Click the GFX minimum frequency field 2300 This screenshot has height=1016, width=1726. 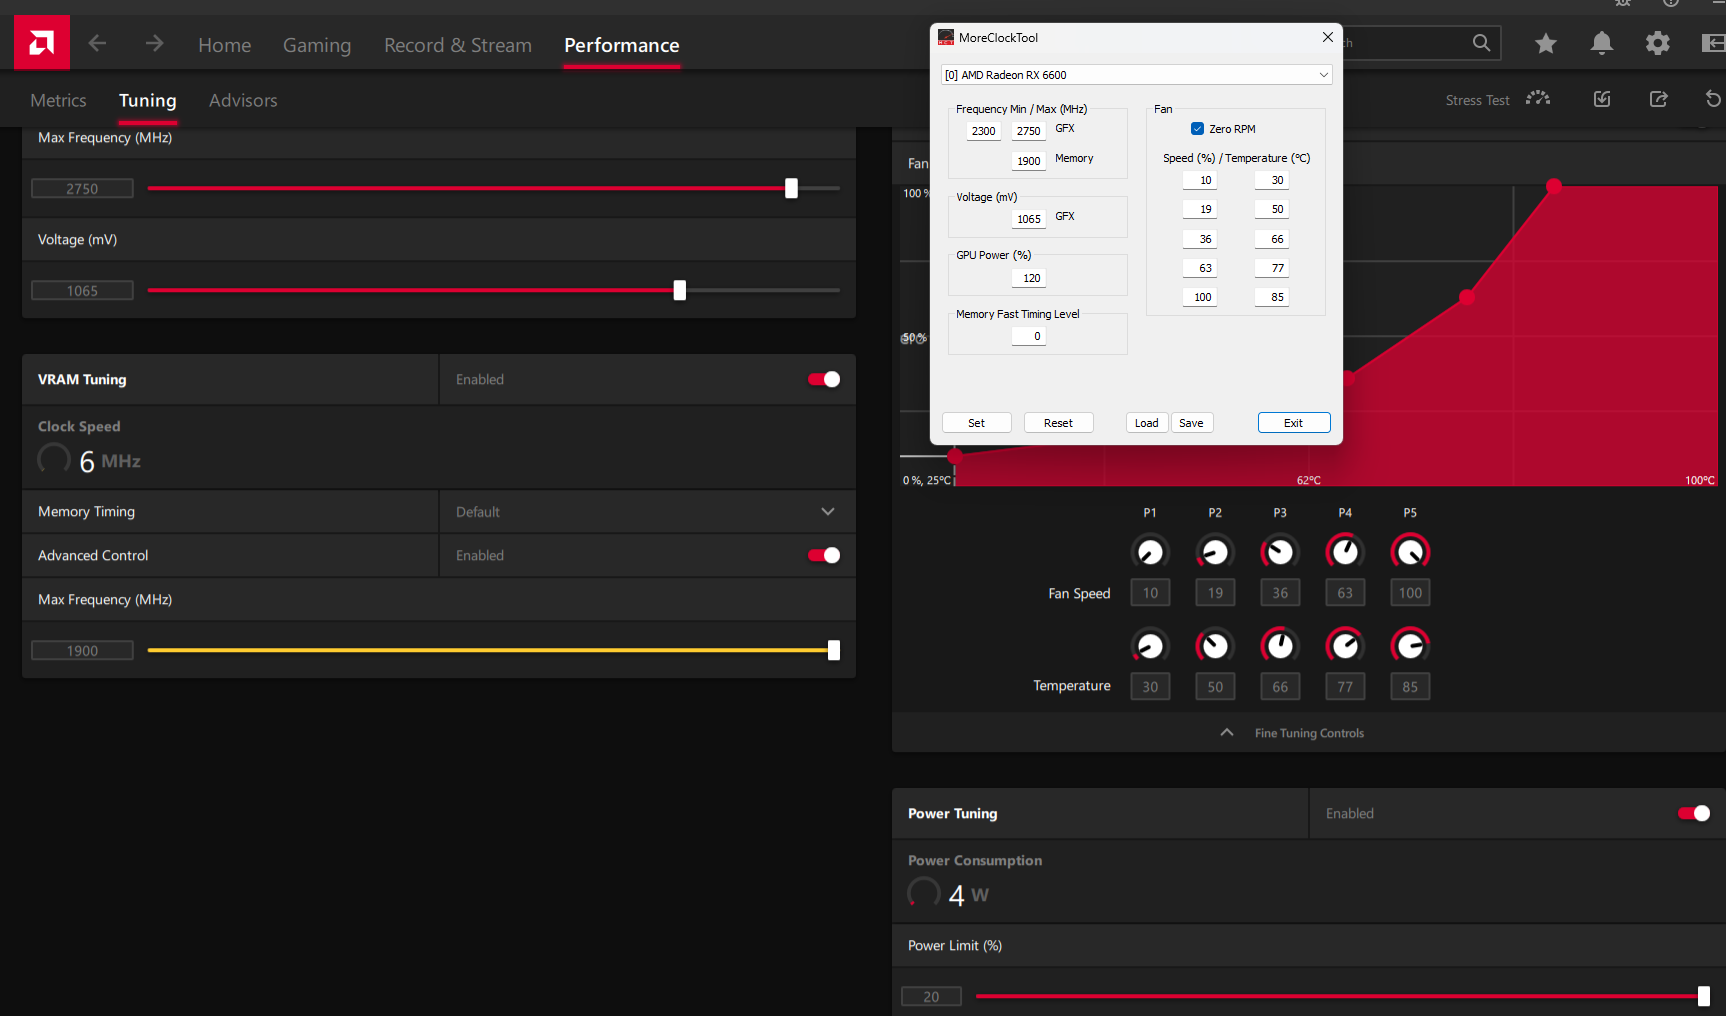[x=984, y=131]
